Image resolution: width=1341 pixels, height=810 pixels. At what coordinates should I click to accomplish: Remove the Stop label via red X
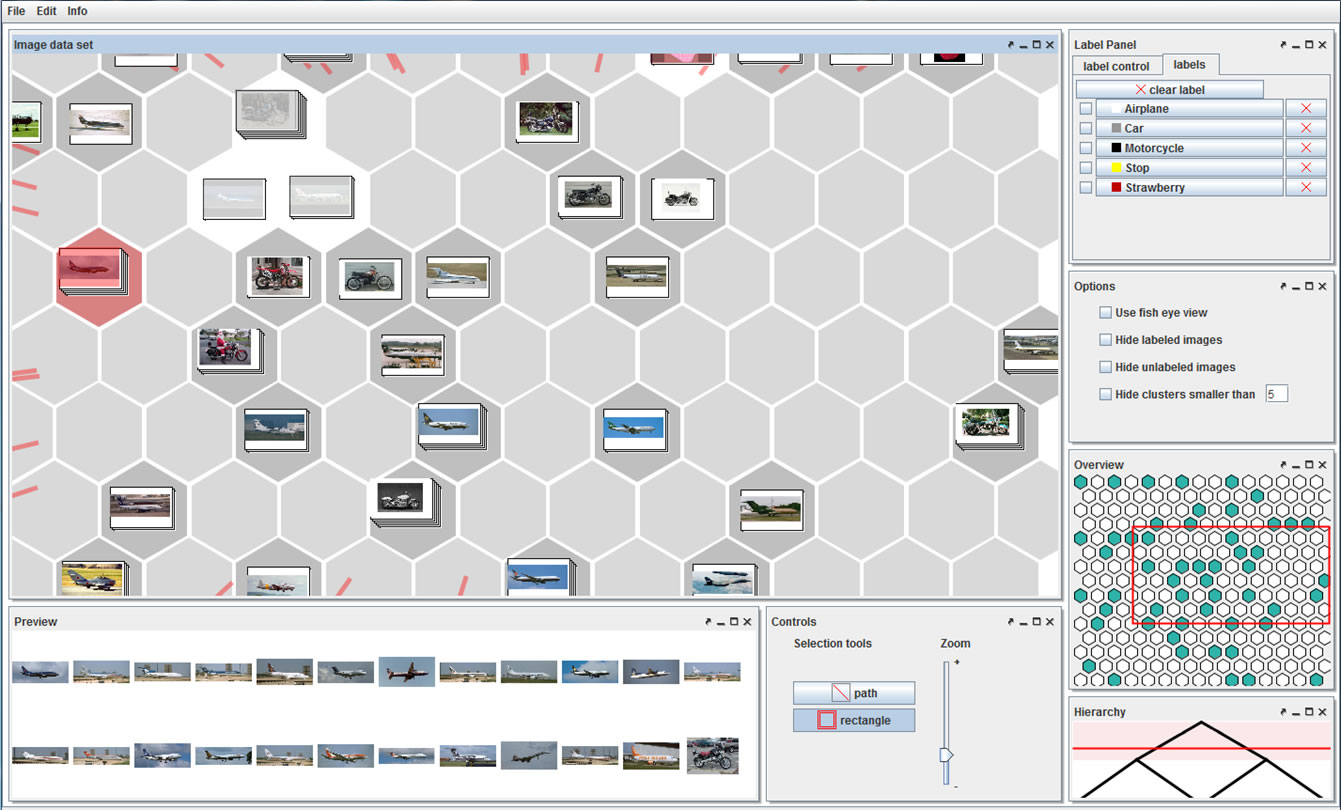click(1305, 168)
